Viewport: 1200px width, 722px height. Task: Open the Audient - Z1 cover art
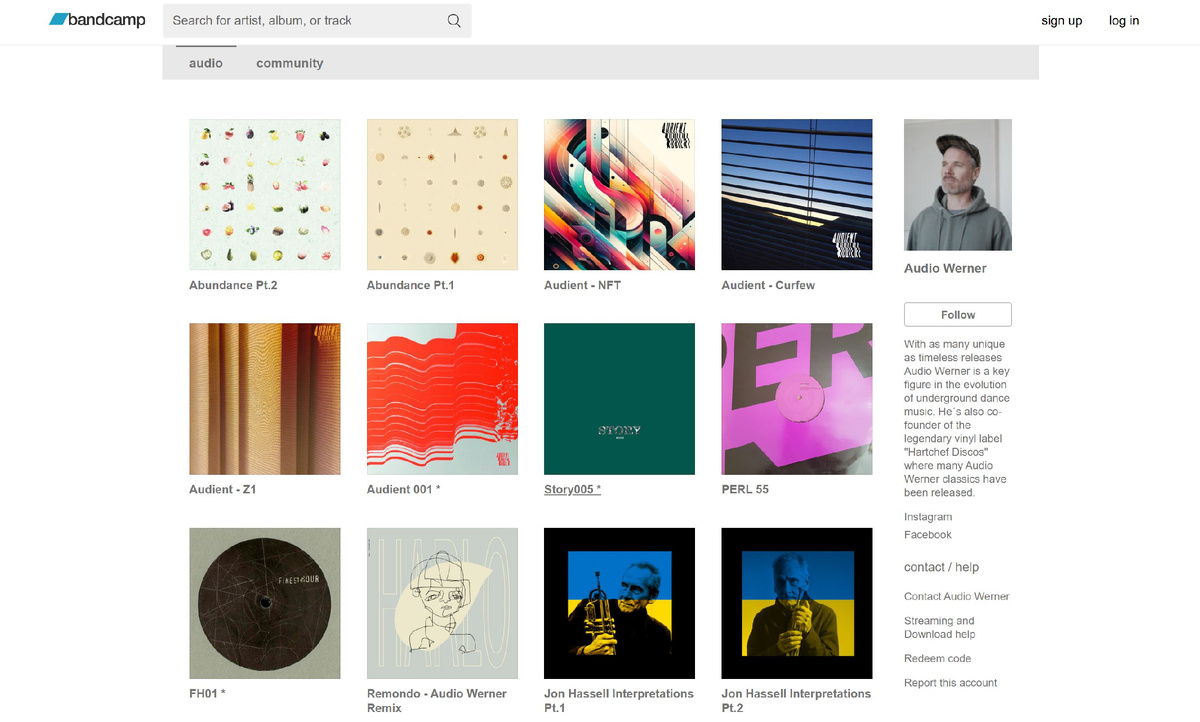pos(265,399)
